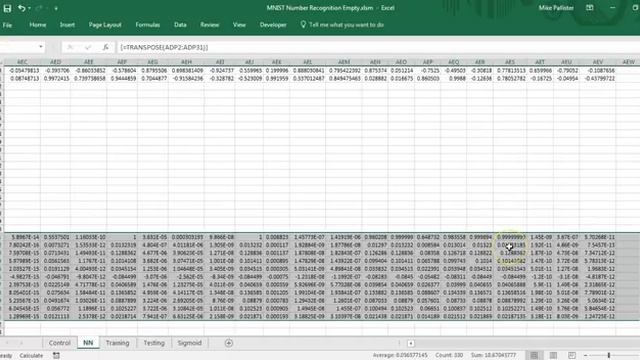Select column header AES
The width and height of the screenshot is (640, 360).
pyautogui.click(x=510, y=62)
